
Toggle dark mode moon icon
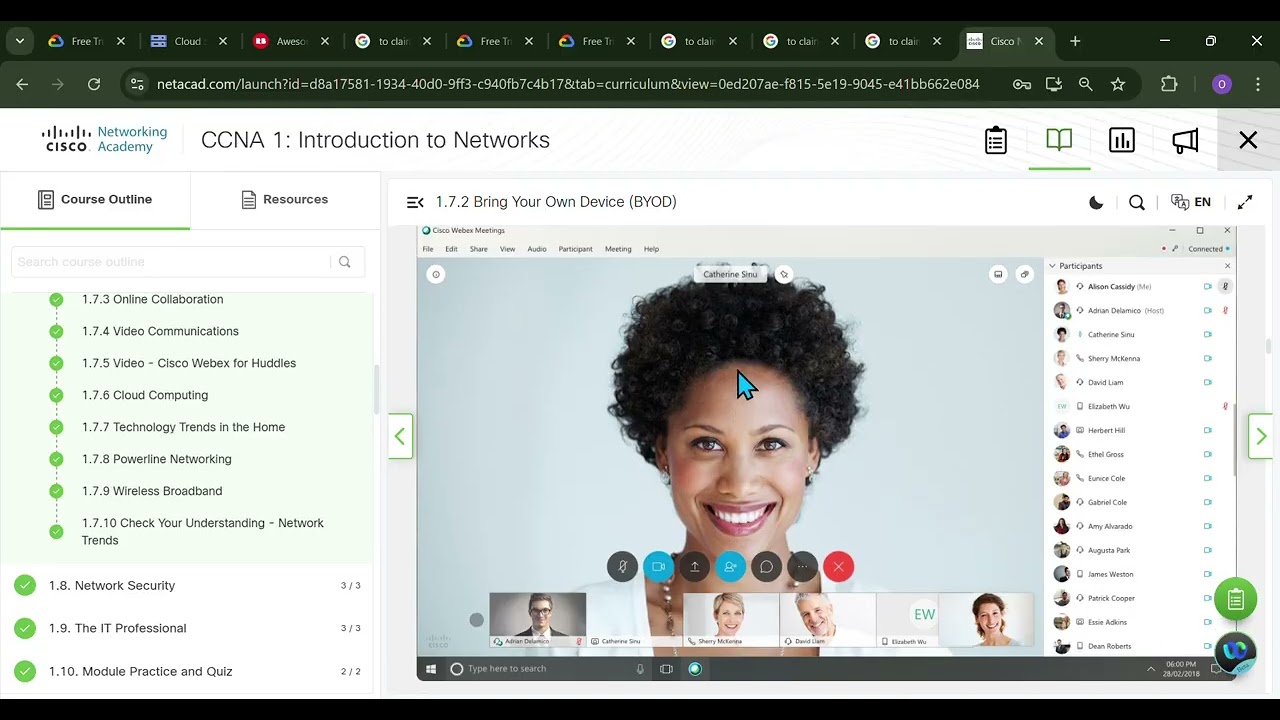pyautogui.click(x=1096, y=202)
